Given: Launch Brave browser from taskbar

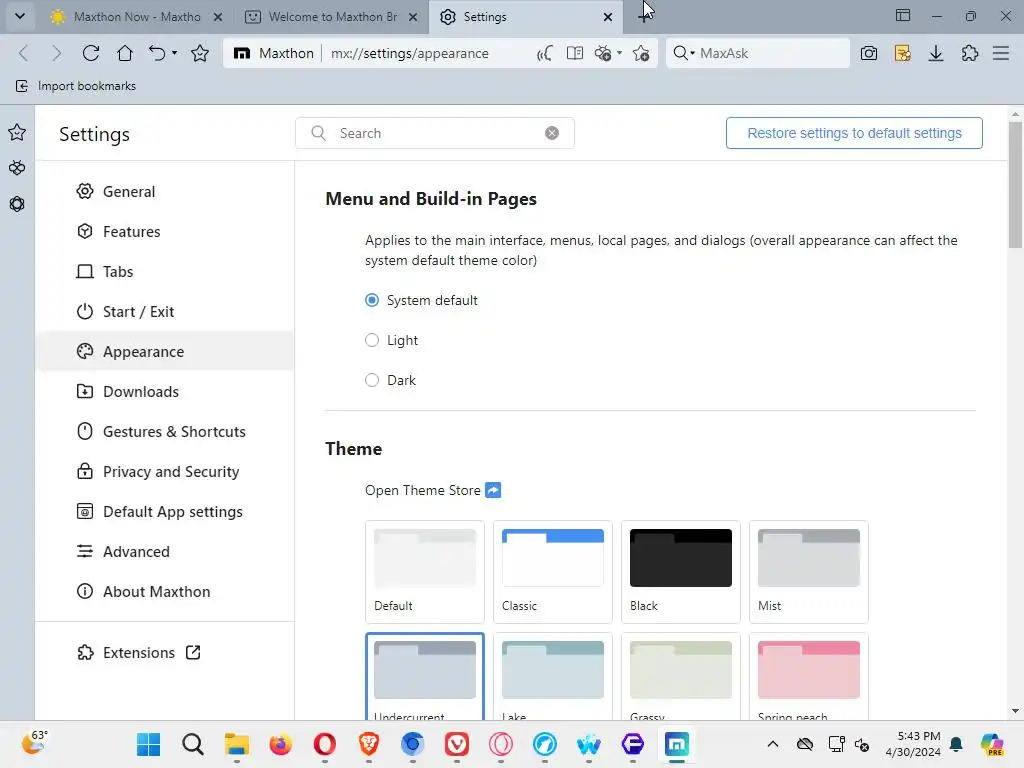Looking at the screenshot, I should pos(369,744).
